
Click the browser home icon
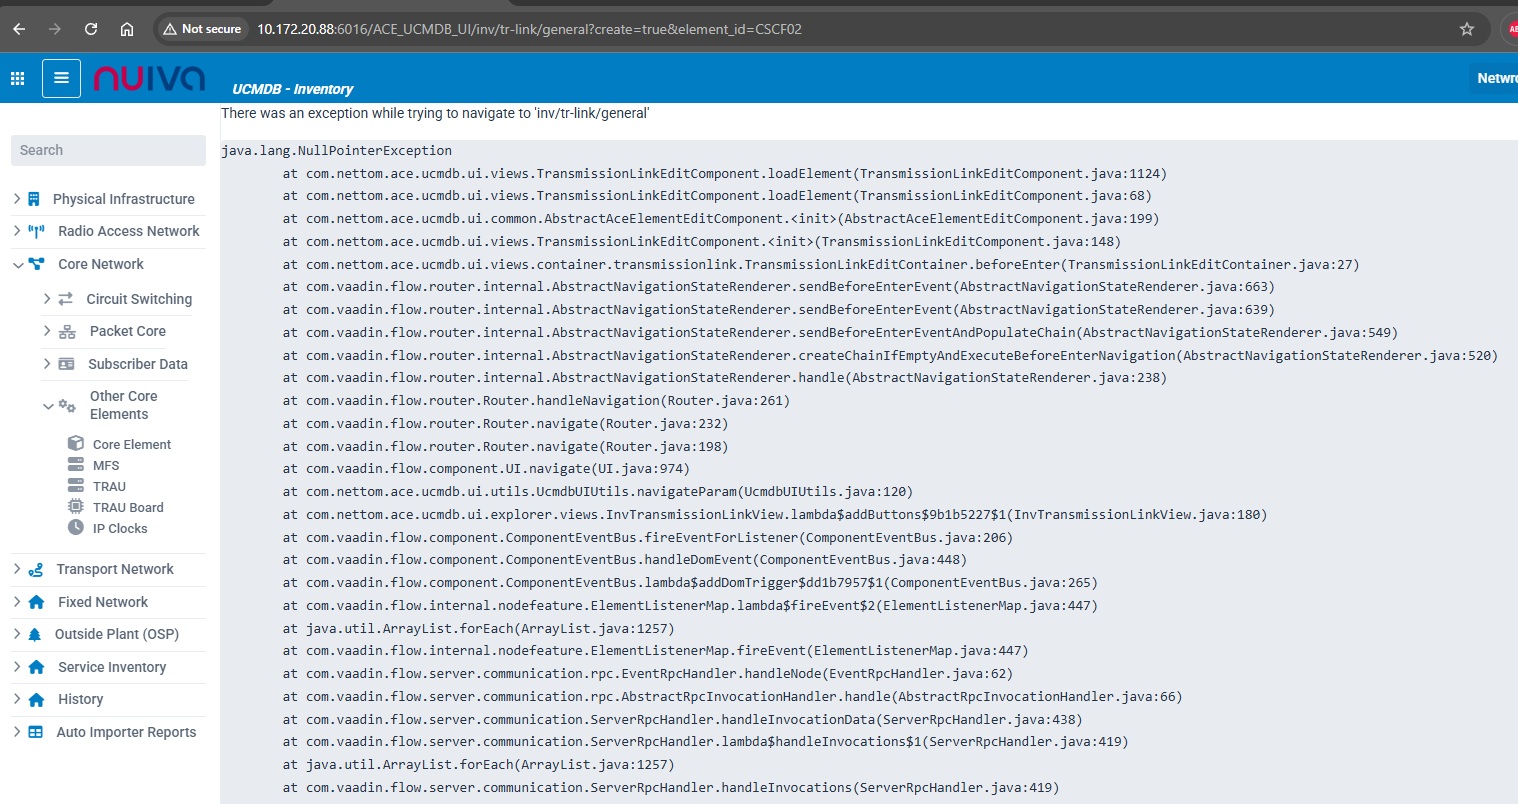(127, 29)
